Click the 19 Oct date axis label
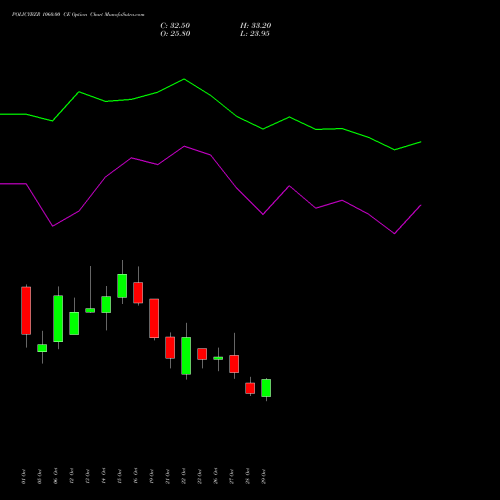The width and height of the screenshot is (500, 500). click(151, 477)
